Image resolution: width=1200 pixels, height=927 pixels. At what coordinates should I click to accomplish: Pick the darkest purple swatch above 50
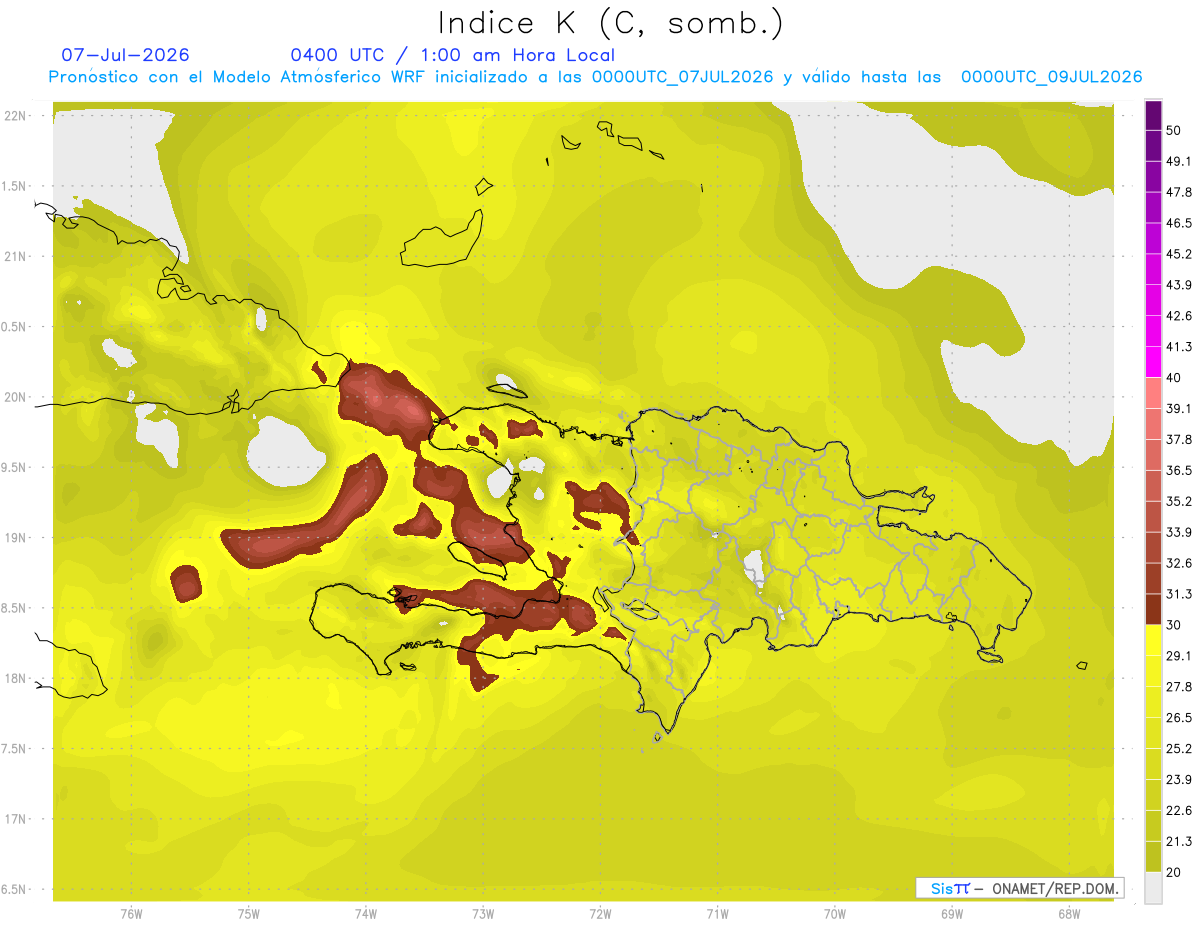coord(1153,116)
